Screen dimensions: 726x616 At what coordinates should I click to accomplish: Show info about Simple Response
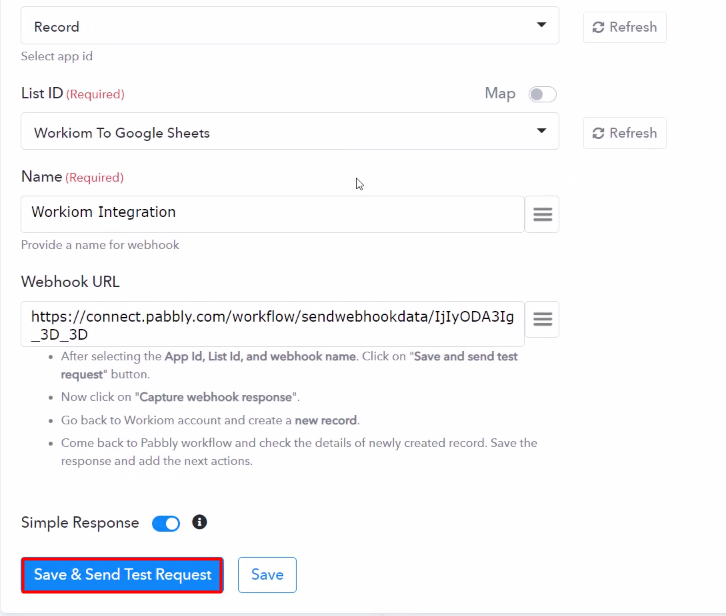[200, 522]
